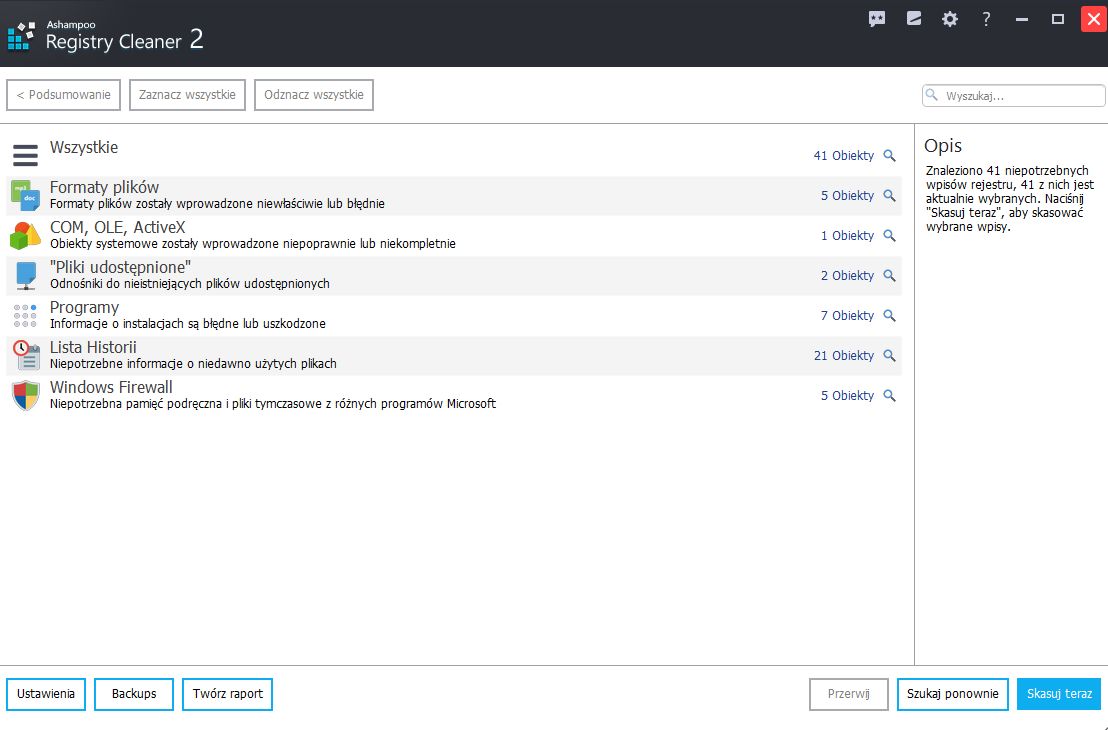Click the dark theme toggle icon
This screenshot has width=1108, height=730.
(x=913, y=18)
